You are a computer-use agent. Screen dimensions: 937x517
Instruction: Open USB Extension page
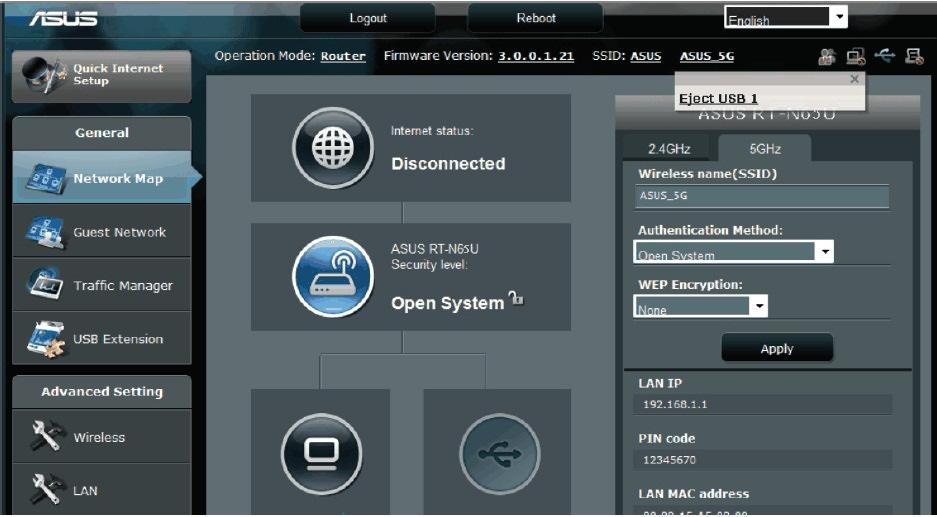[x=102, y=338]
